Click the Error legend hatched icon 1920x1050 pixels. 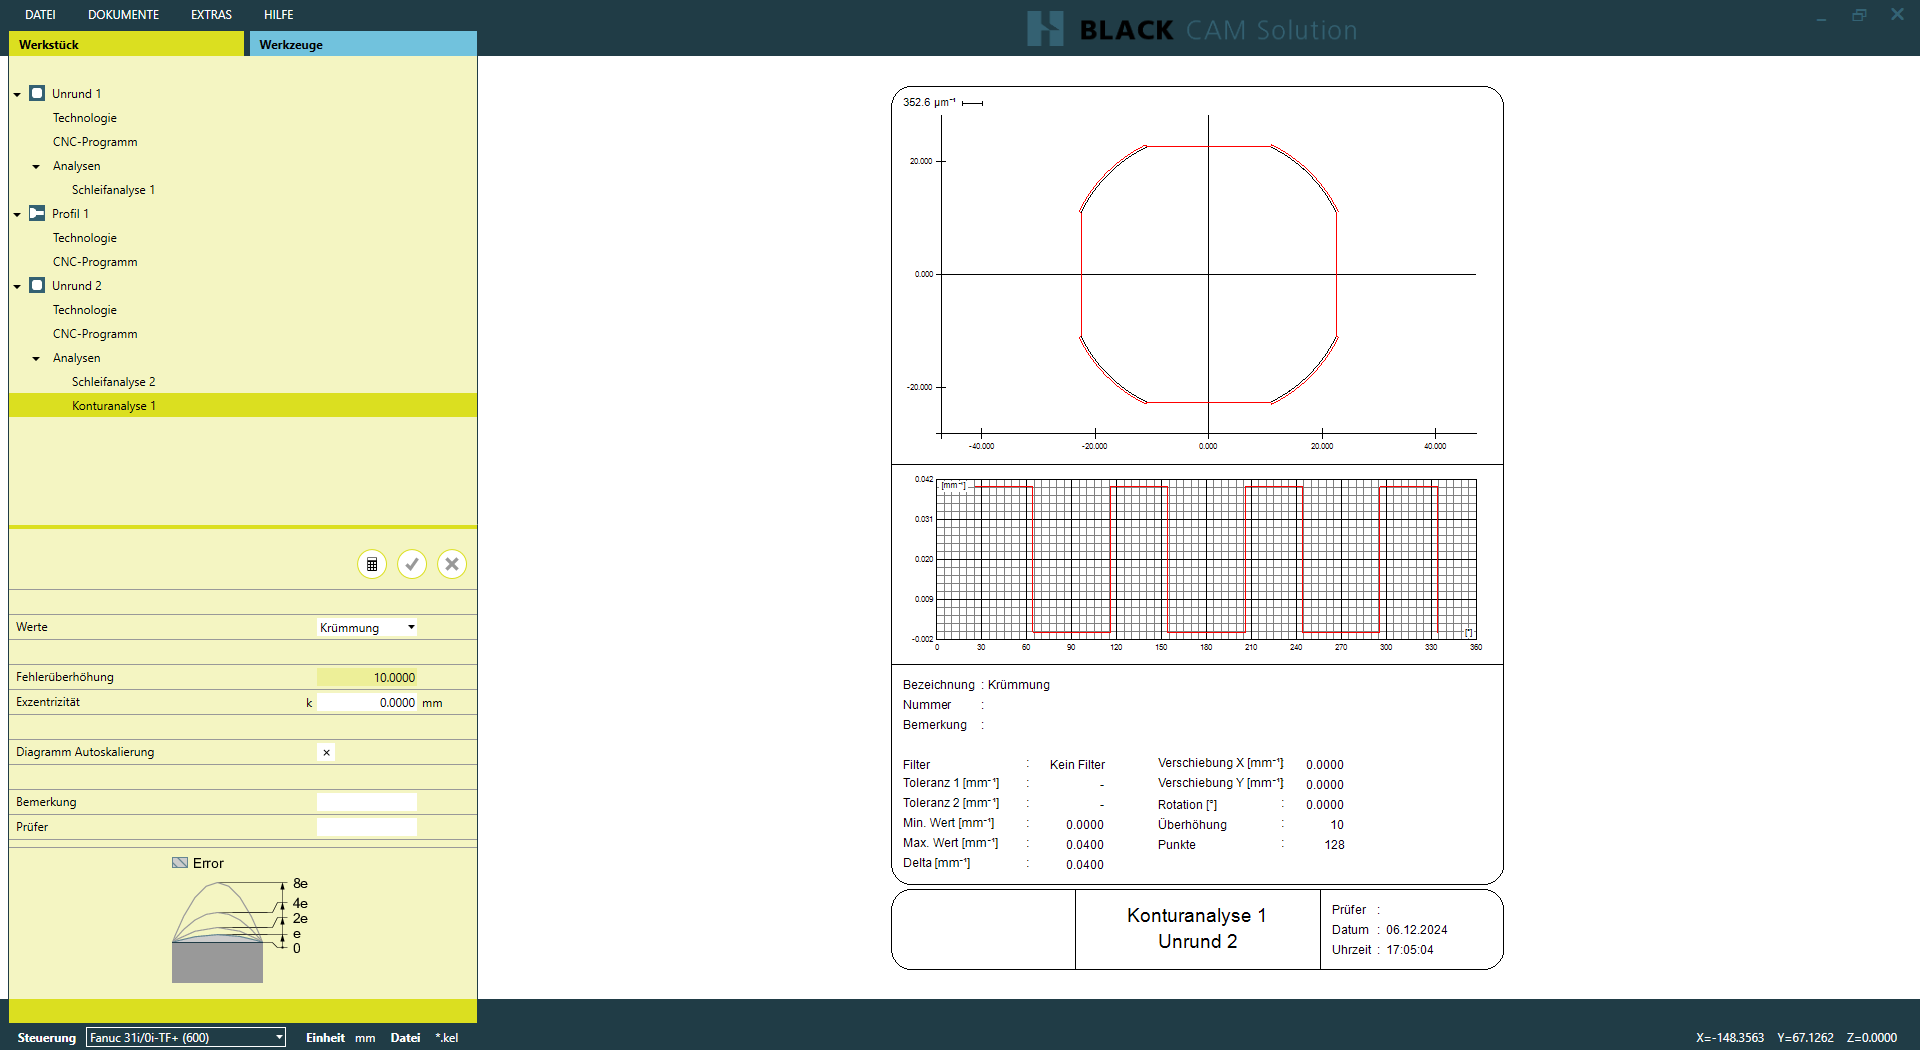click(180, 862)
